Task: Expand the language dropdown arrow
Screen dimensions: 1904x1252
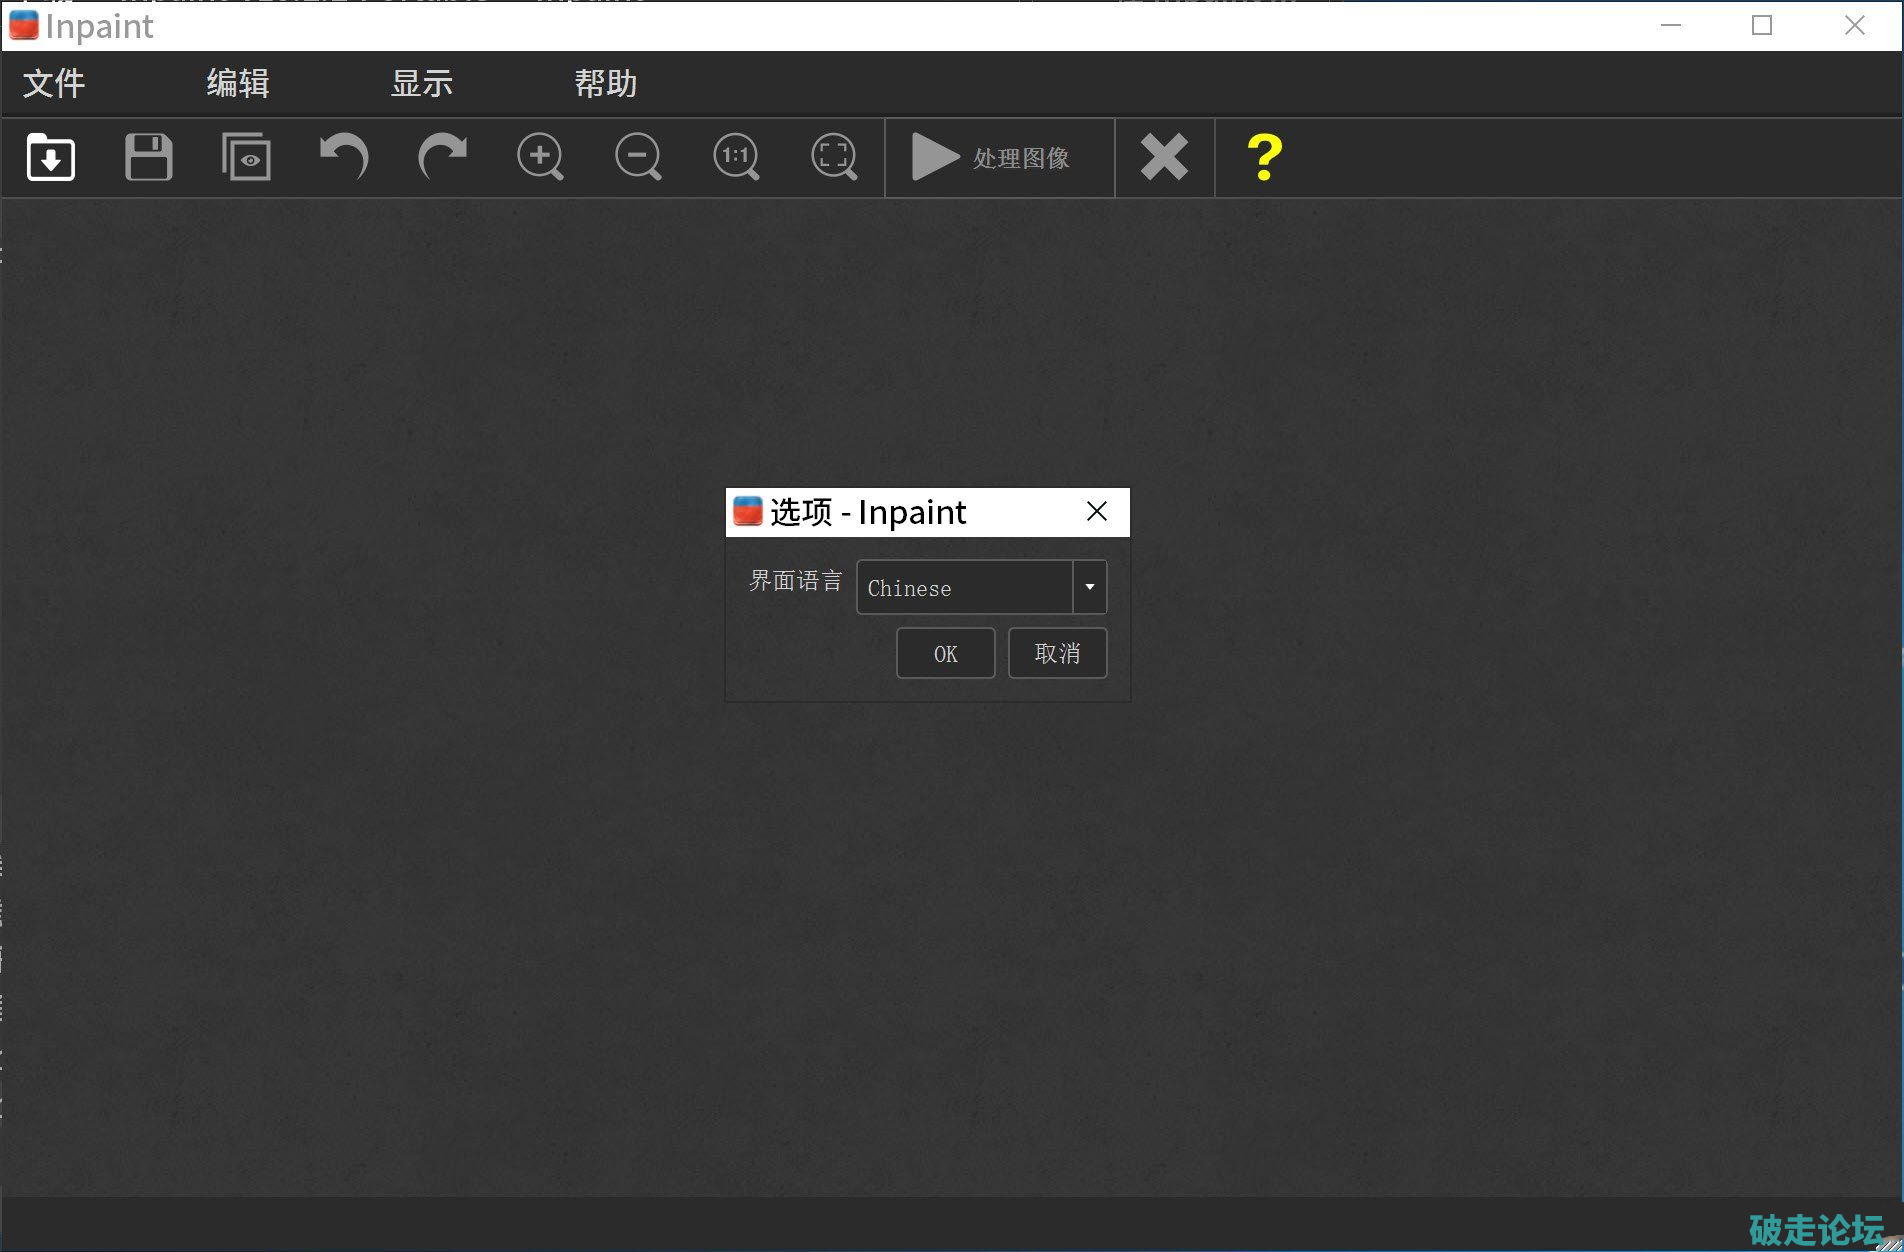Action: pos(1090,587)
